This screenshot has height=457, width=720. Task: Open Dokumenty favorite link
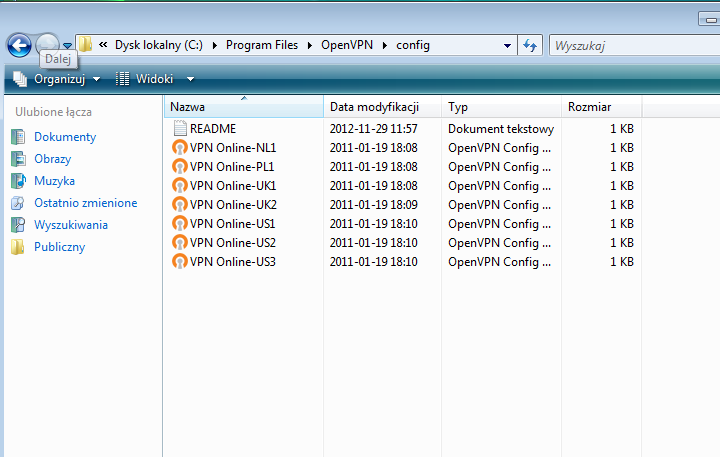[65, 137]
